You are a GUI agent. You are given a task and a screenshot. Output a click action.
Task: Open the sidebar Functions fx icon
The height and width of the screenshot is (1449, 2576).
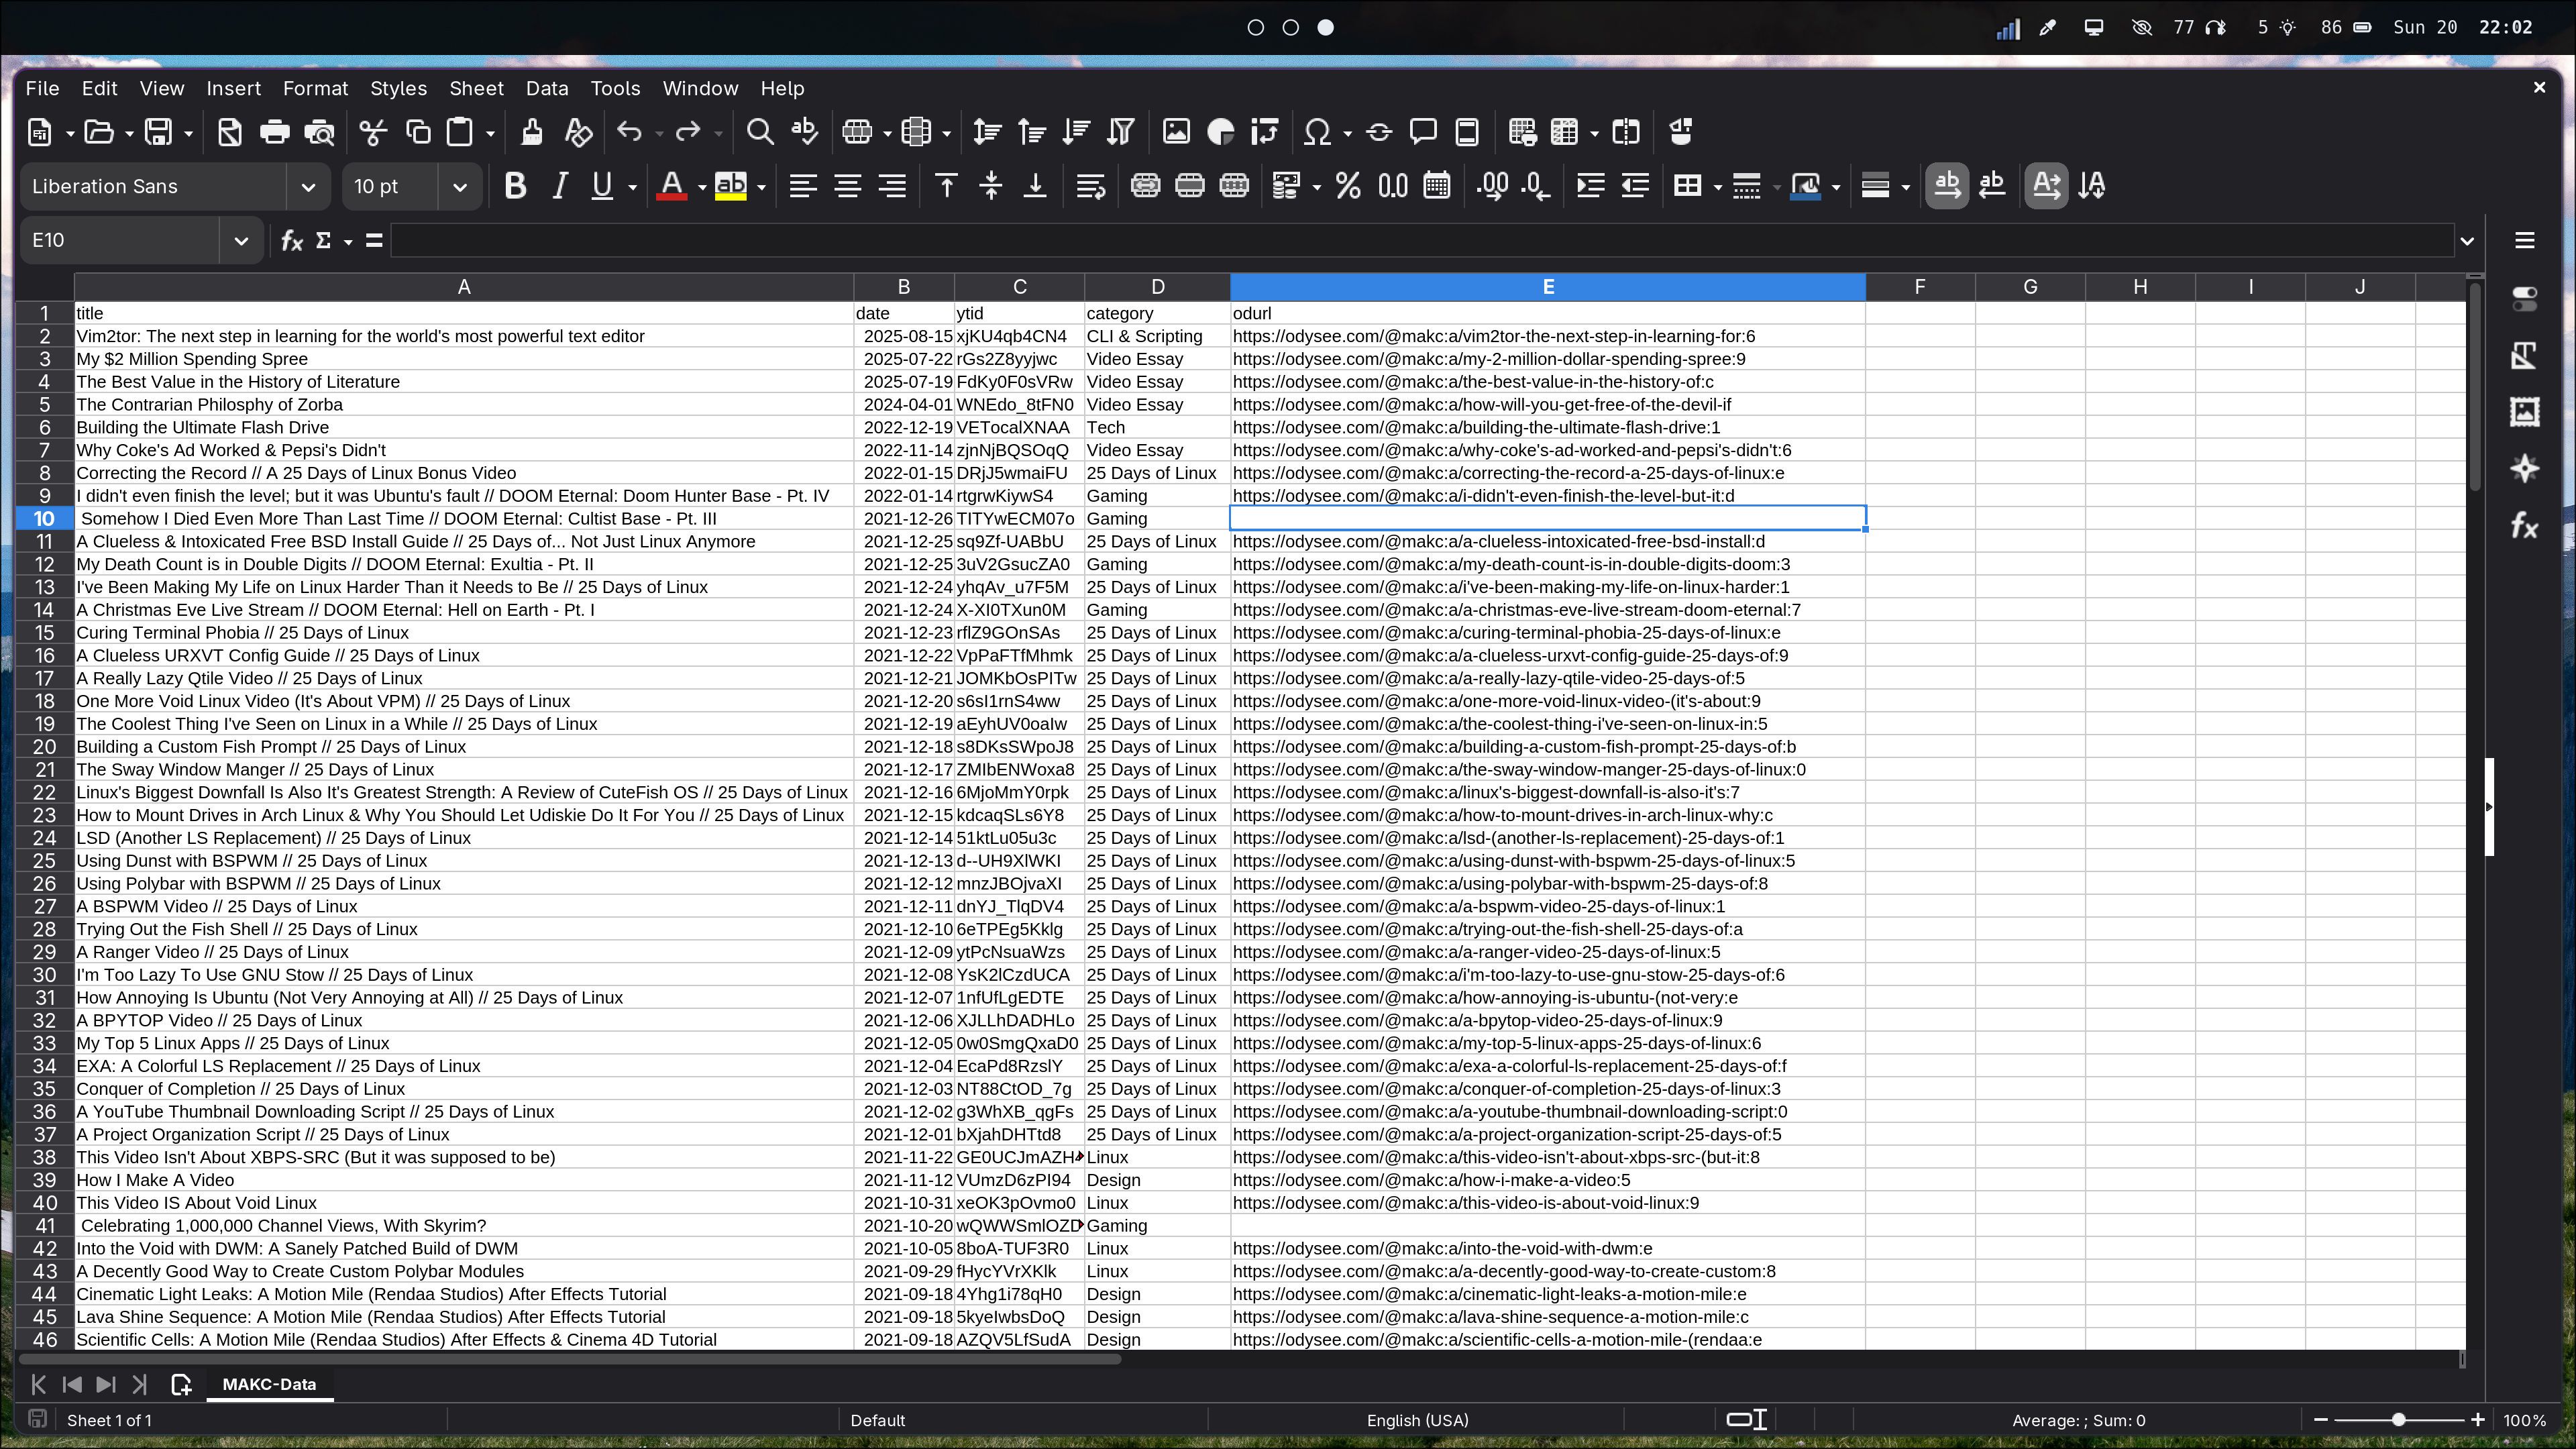click(x=2524, y=526)
